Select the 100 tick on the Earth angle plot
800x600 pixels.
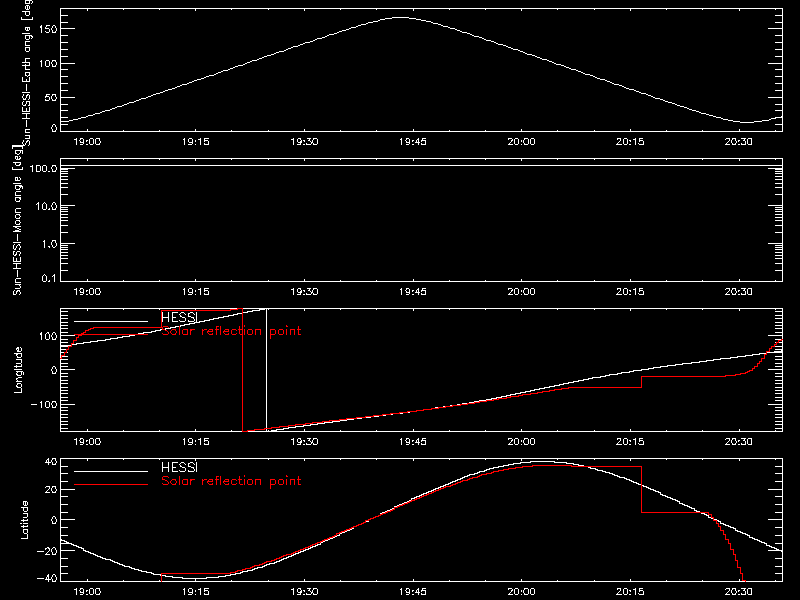48,64
